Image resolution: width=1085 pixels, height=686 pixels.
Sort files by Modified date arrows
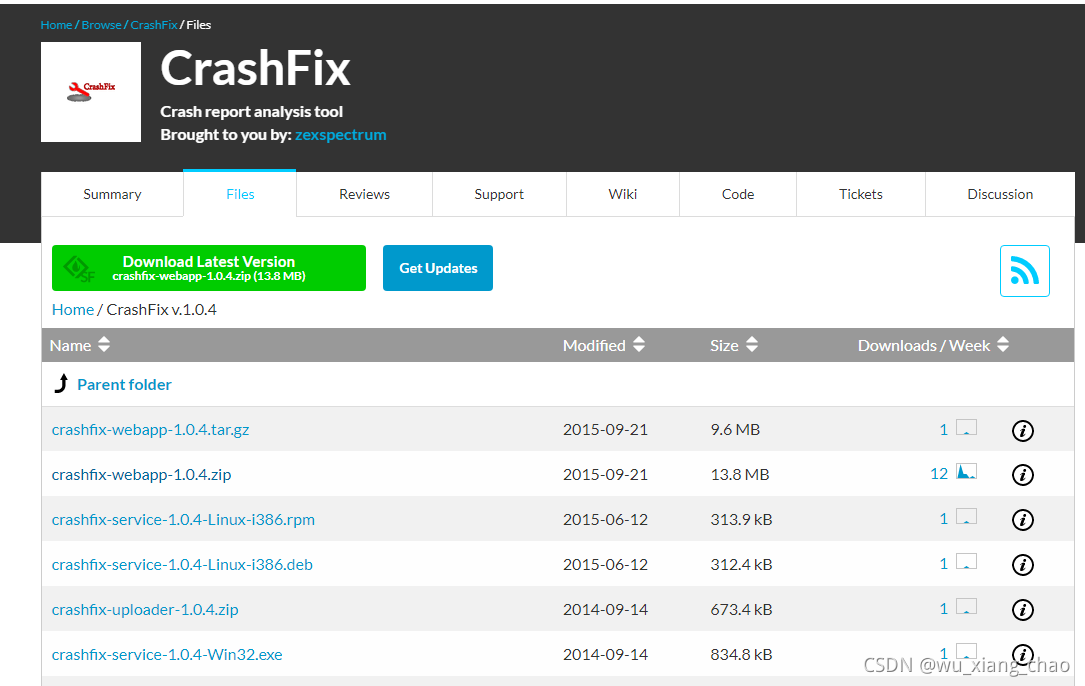(x=637, y=344)
